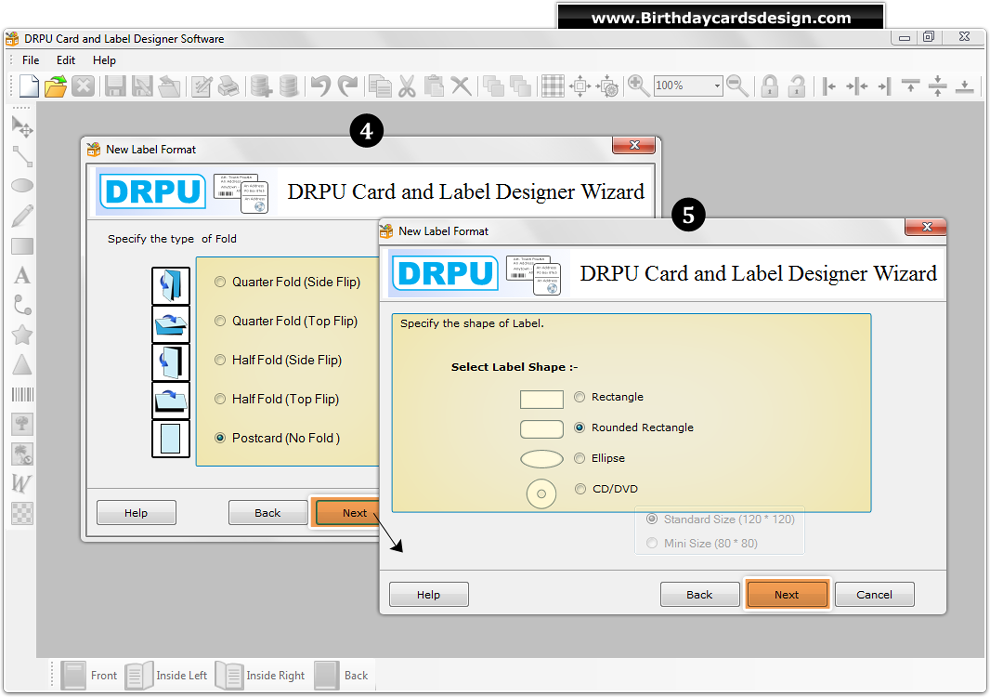Screen dimensions: 990x697
Task: Close the fold type New Label Format dialog
Action: point(635,145)
